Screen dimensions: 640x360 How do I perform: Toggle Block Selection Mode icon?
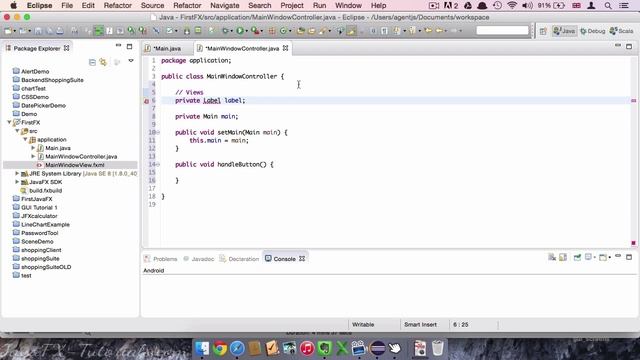coord(373,31)
